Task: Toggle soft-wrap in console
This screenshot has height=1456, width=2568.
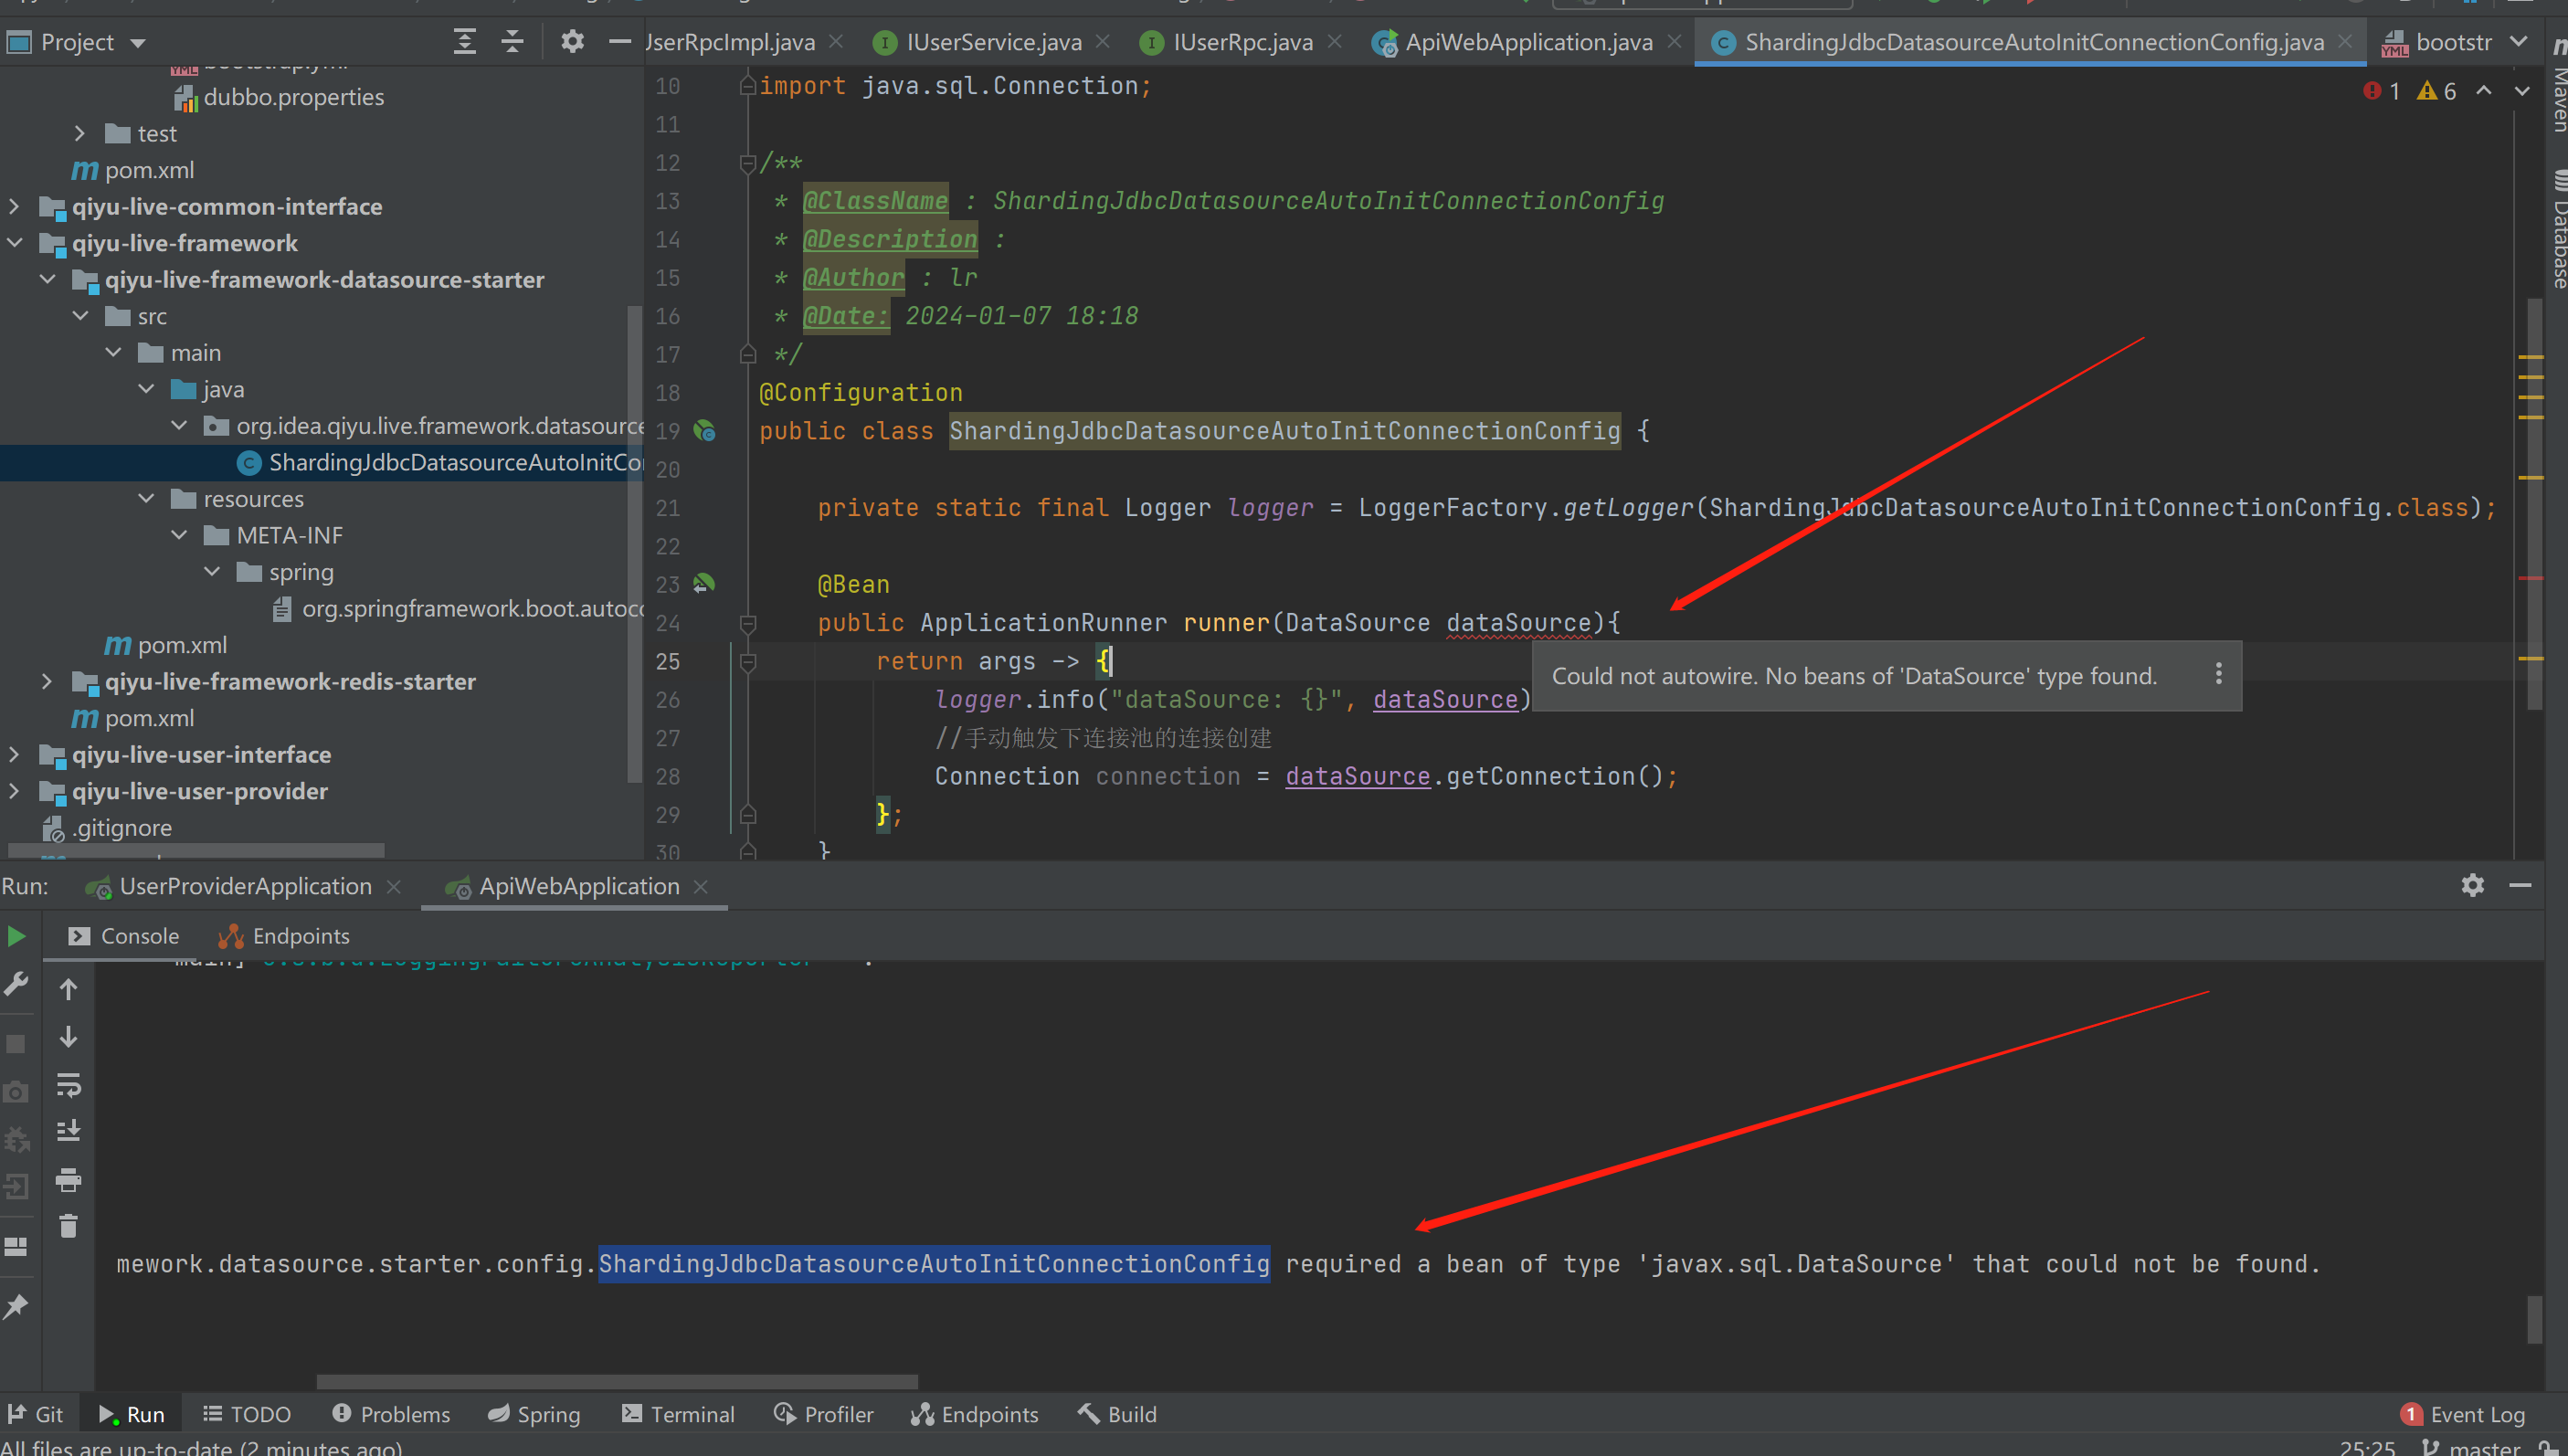Action: pos(68,1084)
